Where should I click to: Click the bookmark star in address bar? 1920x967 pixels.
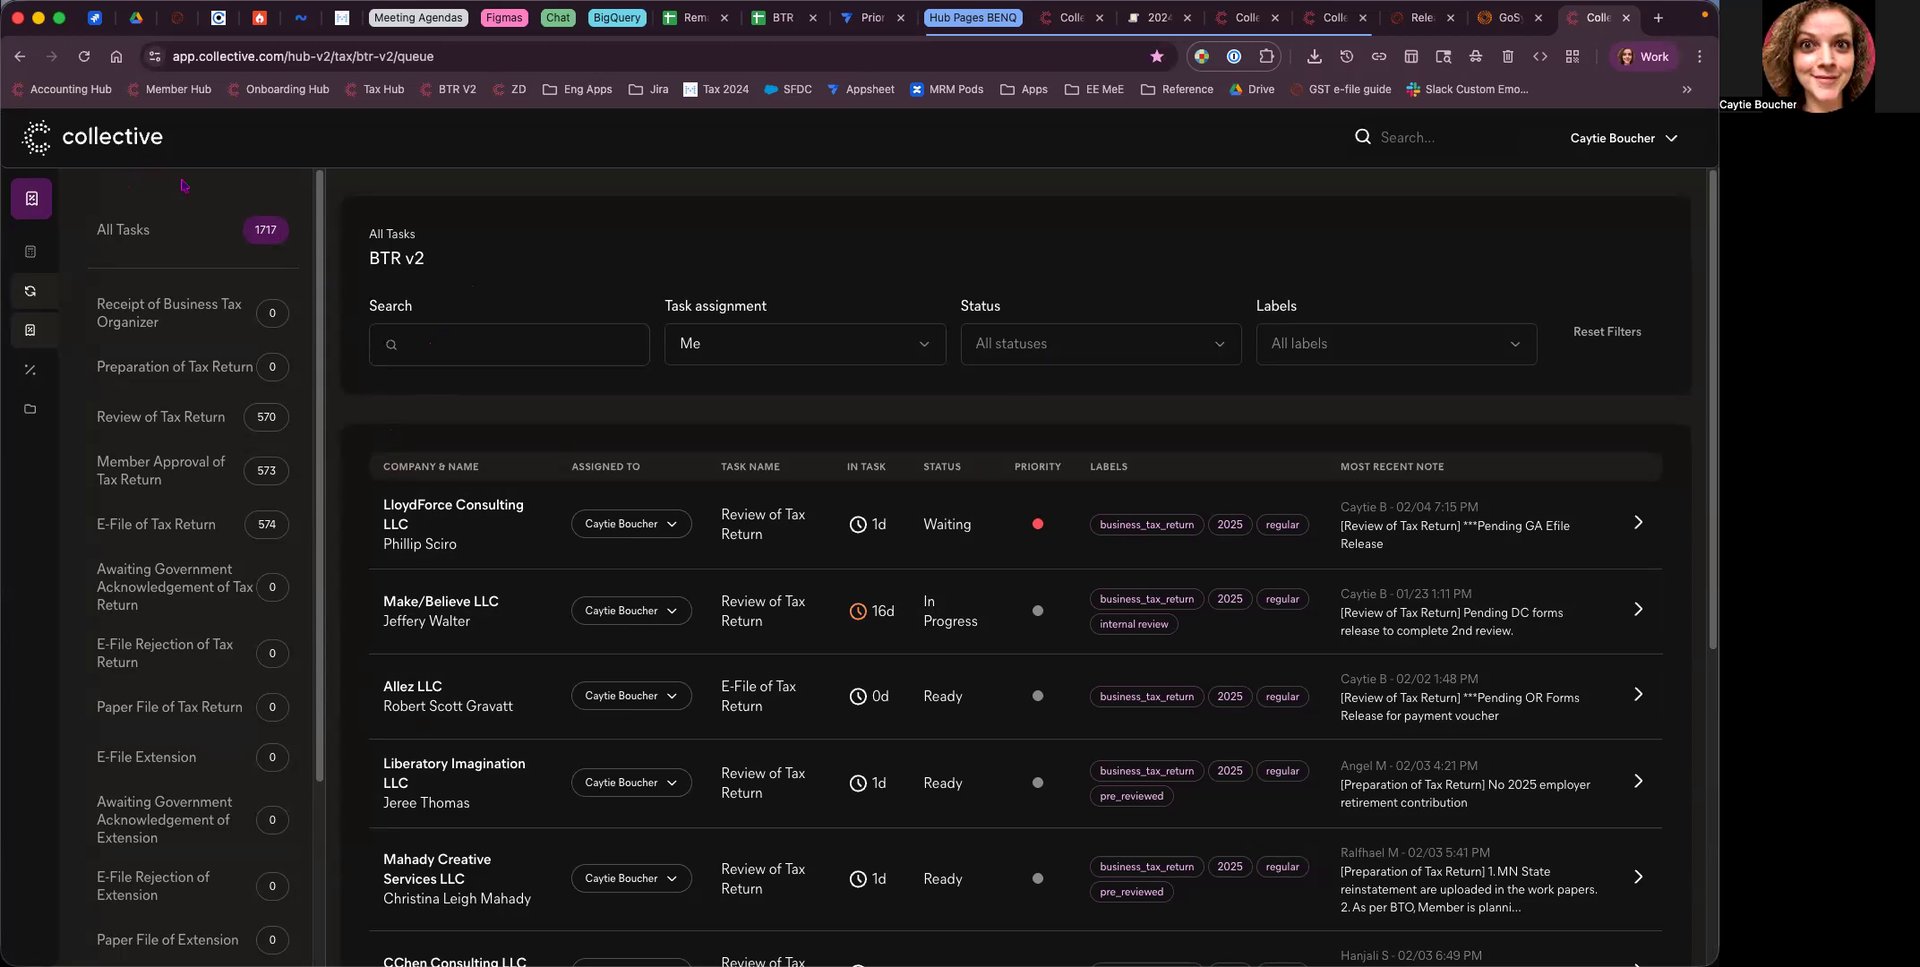(1157, 57)
